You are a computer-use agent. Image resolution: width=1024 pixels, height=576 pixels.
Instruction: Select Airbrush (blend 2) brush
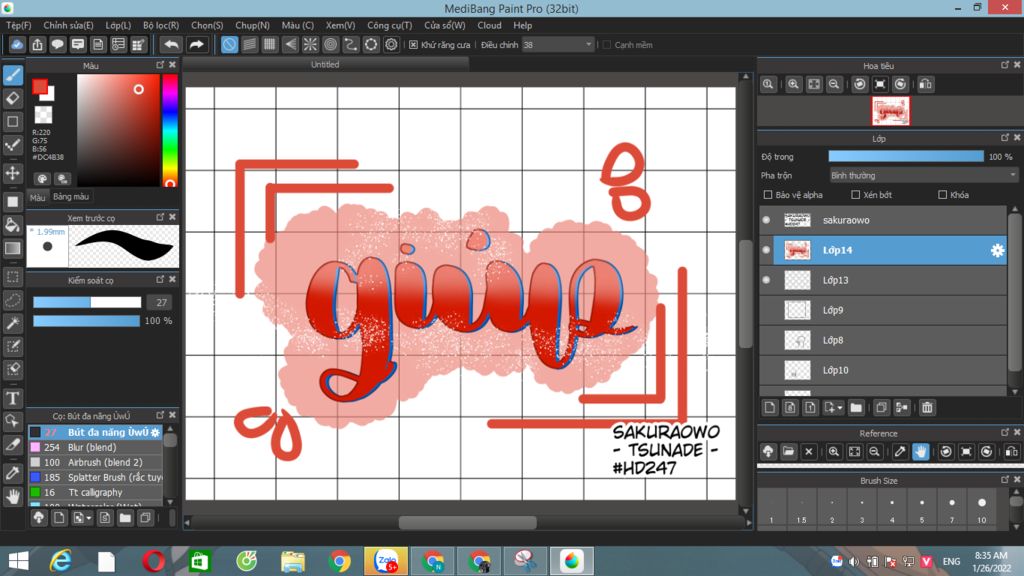coord(95,462)
